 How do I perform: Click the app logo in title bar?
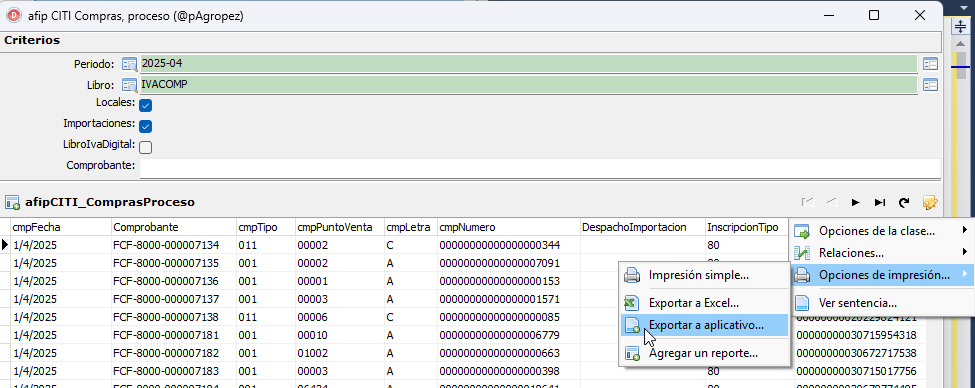click(14, 16)
